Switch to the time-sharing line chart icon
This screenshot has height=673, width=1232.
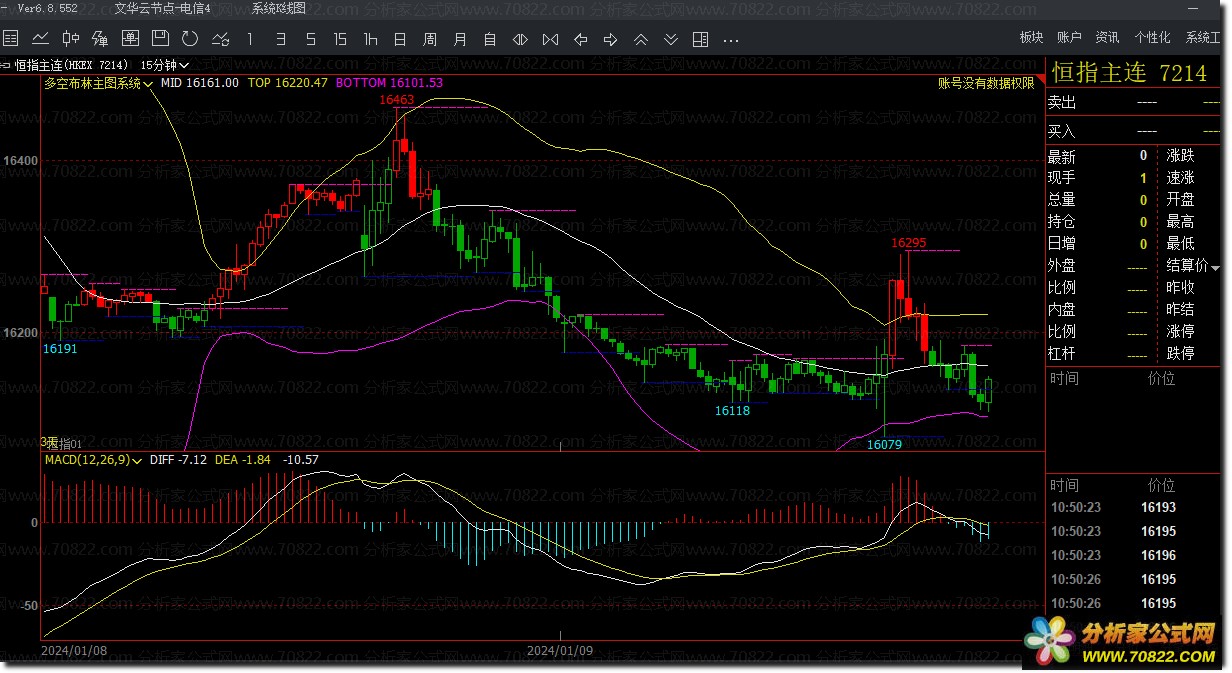(41, 39)
